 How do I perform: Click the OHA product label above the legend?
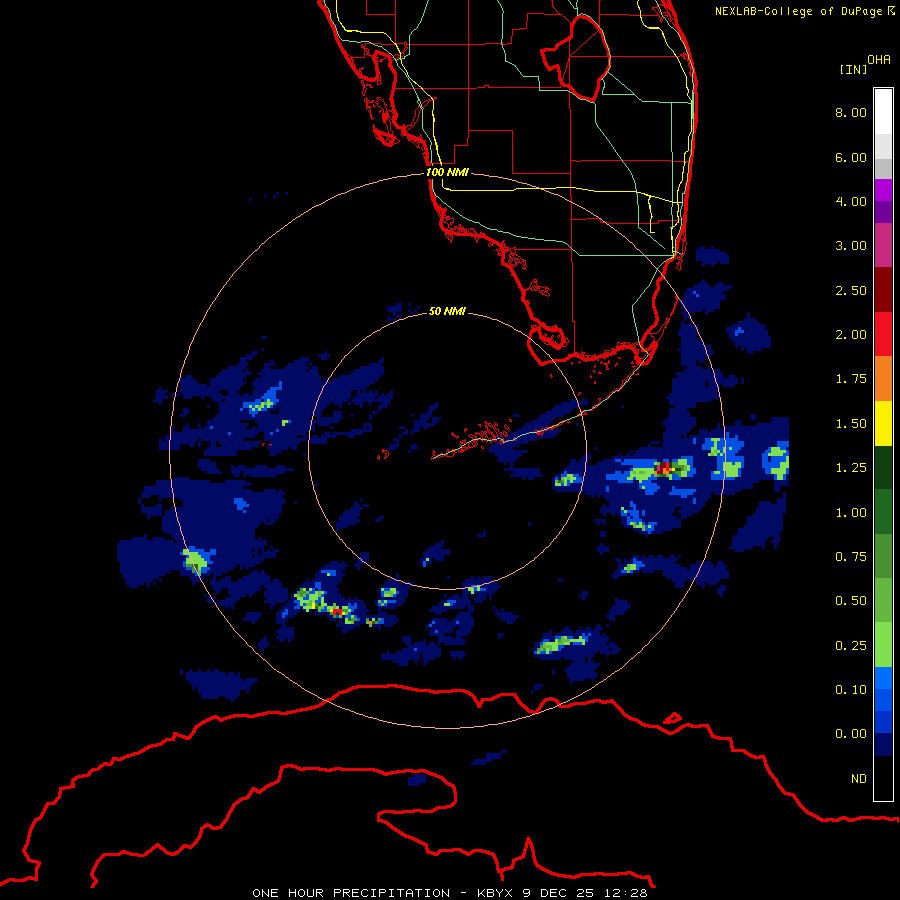pyautogui.click(x=879, y=60)
